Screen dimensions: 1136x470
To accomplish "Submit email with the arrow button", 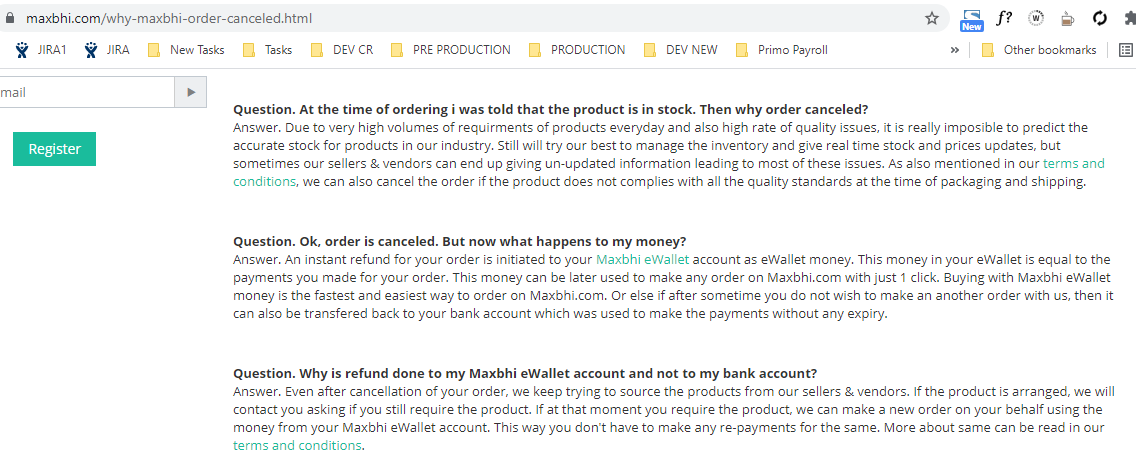I will (x=190, y=92).
